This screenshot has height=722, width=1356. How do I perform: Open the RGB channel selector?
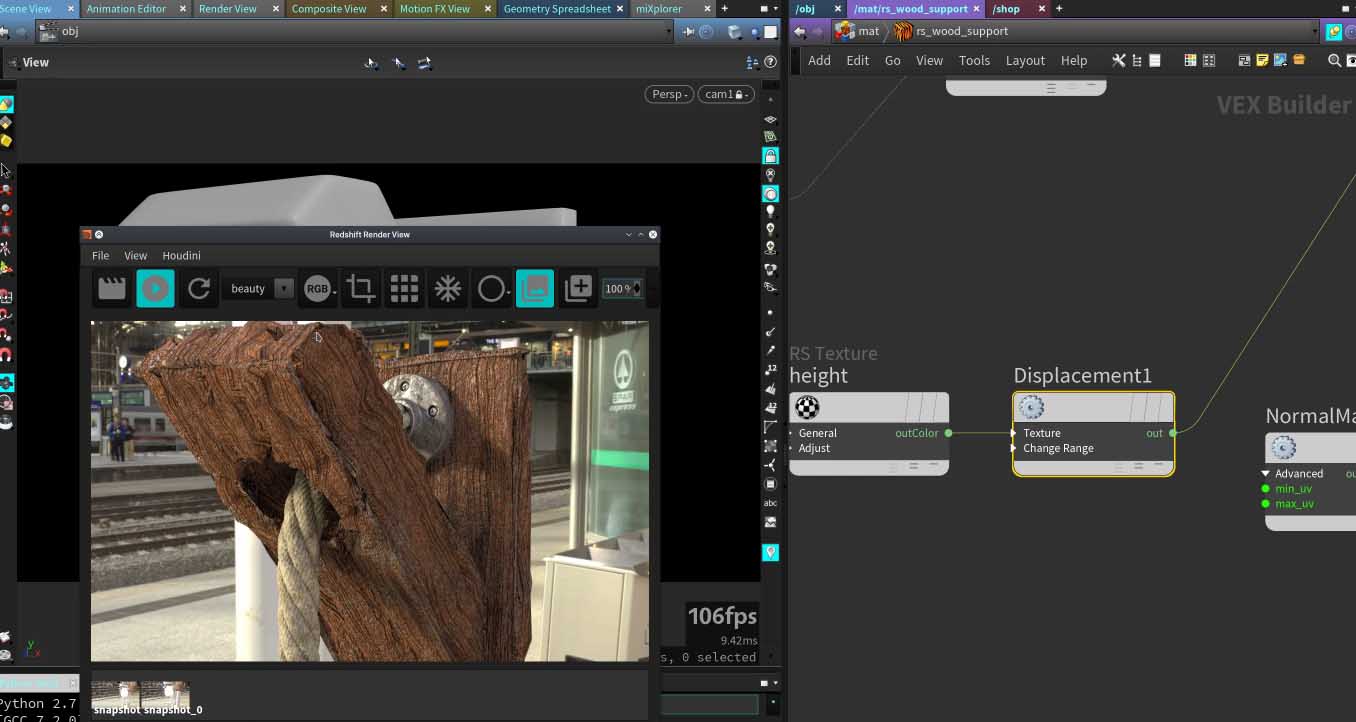pyautogui.click(x=317, y=289)
